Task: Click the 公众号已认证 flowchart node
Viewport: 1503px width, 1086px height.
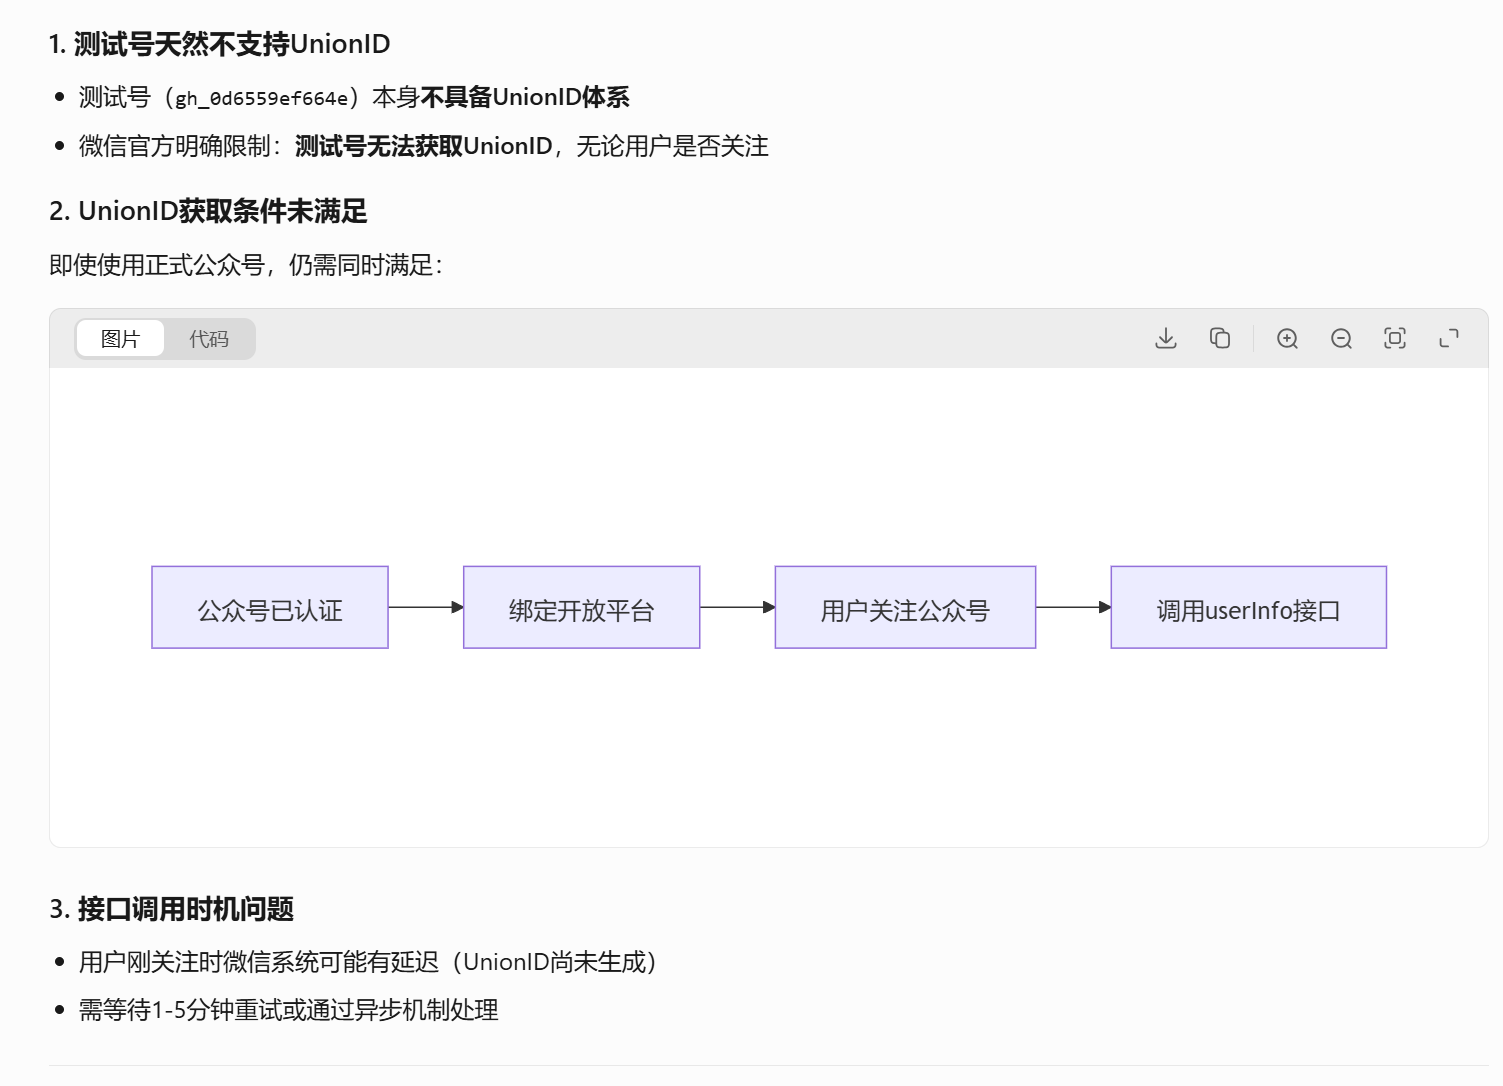Action: click(x=269, y=607)
